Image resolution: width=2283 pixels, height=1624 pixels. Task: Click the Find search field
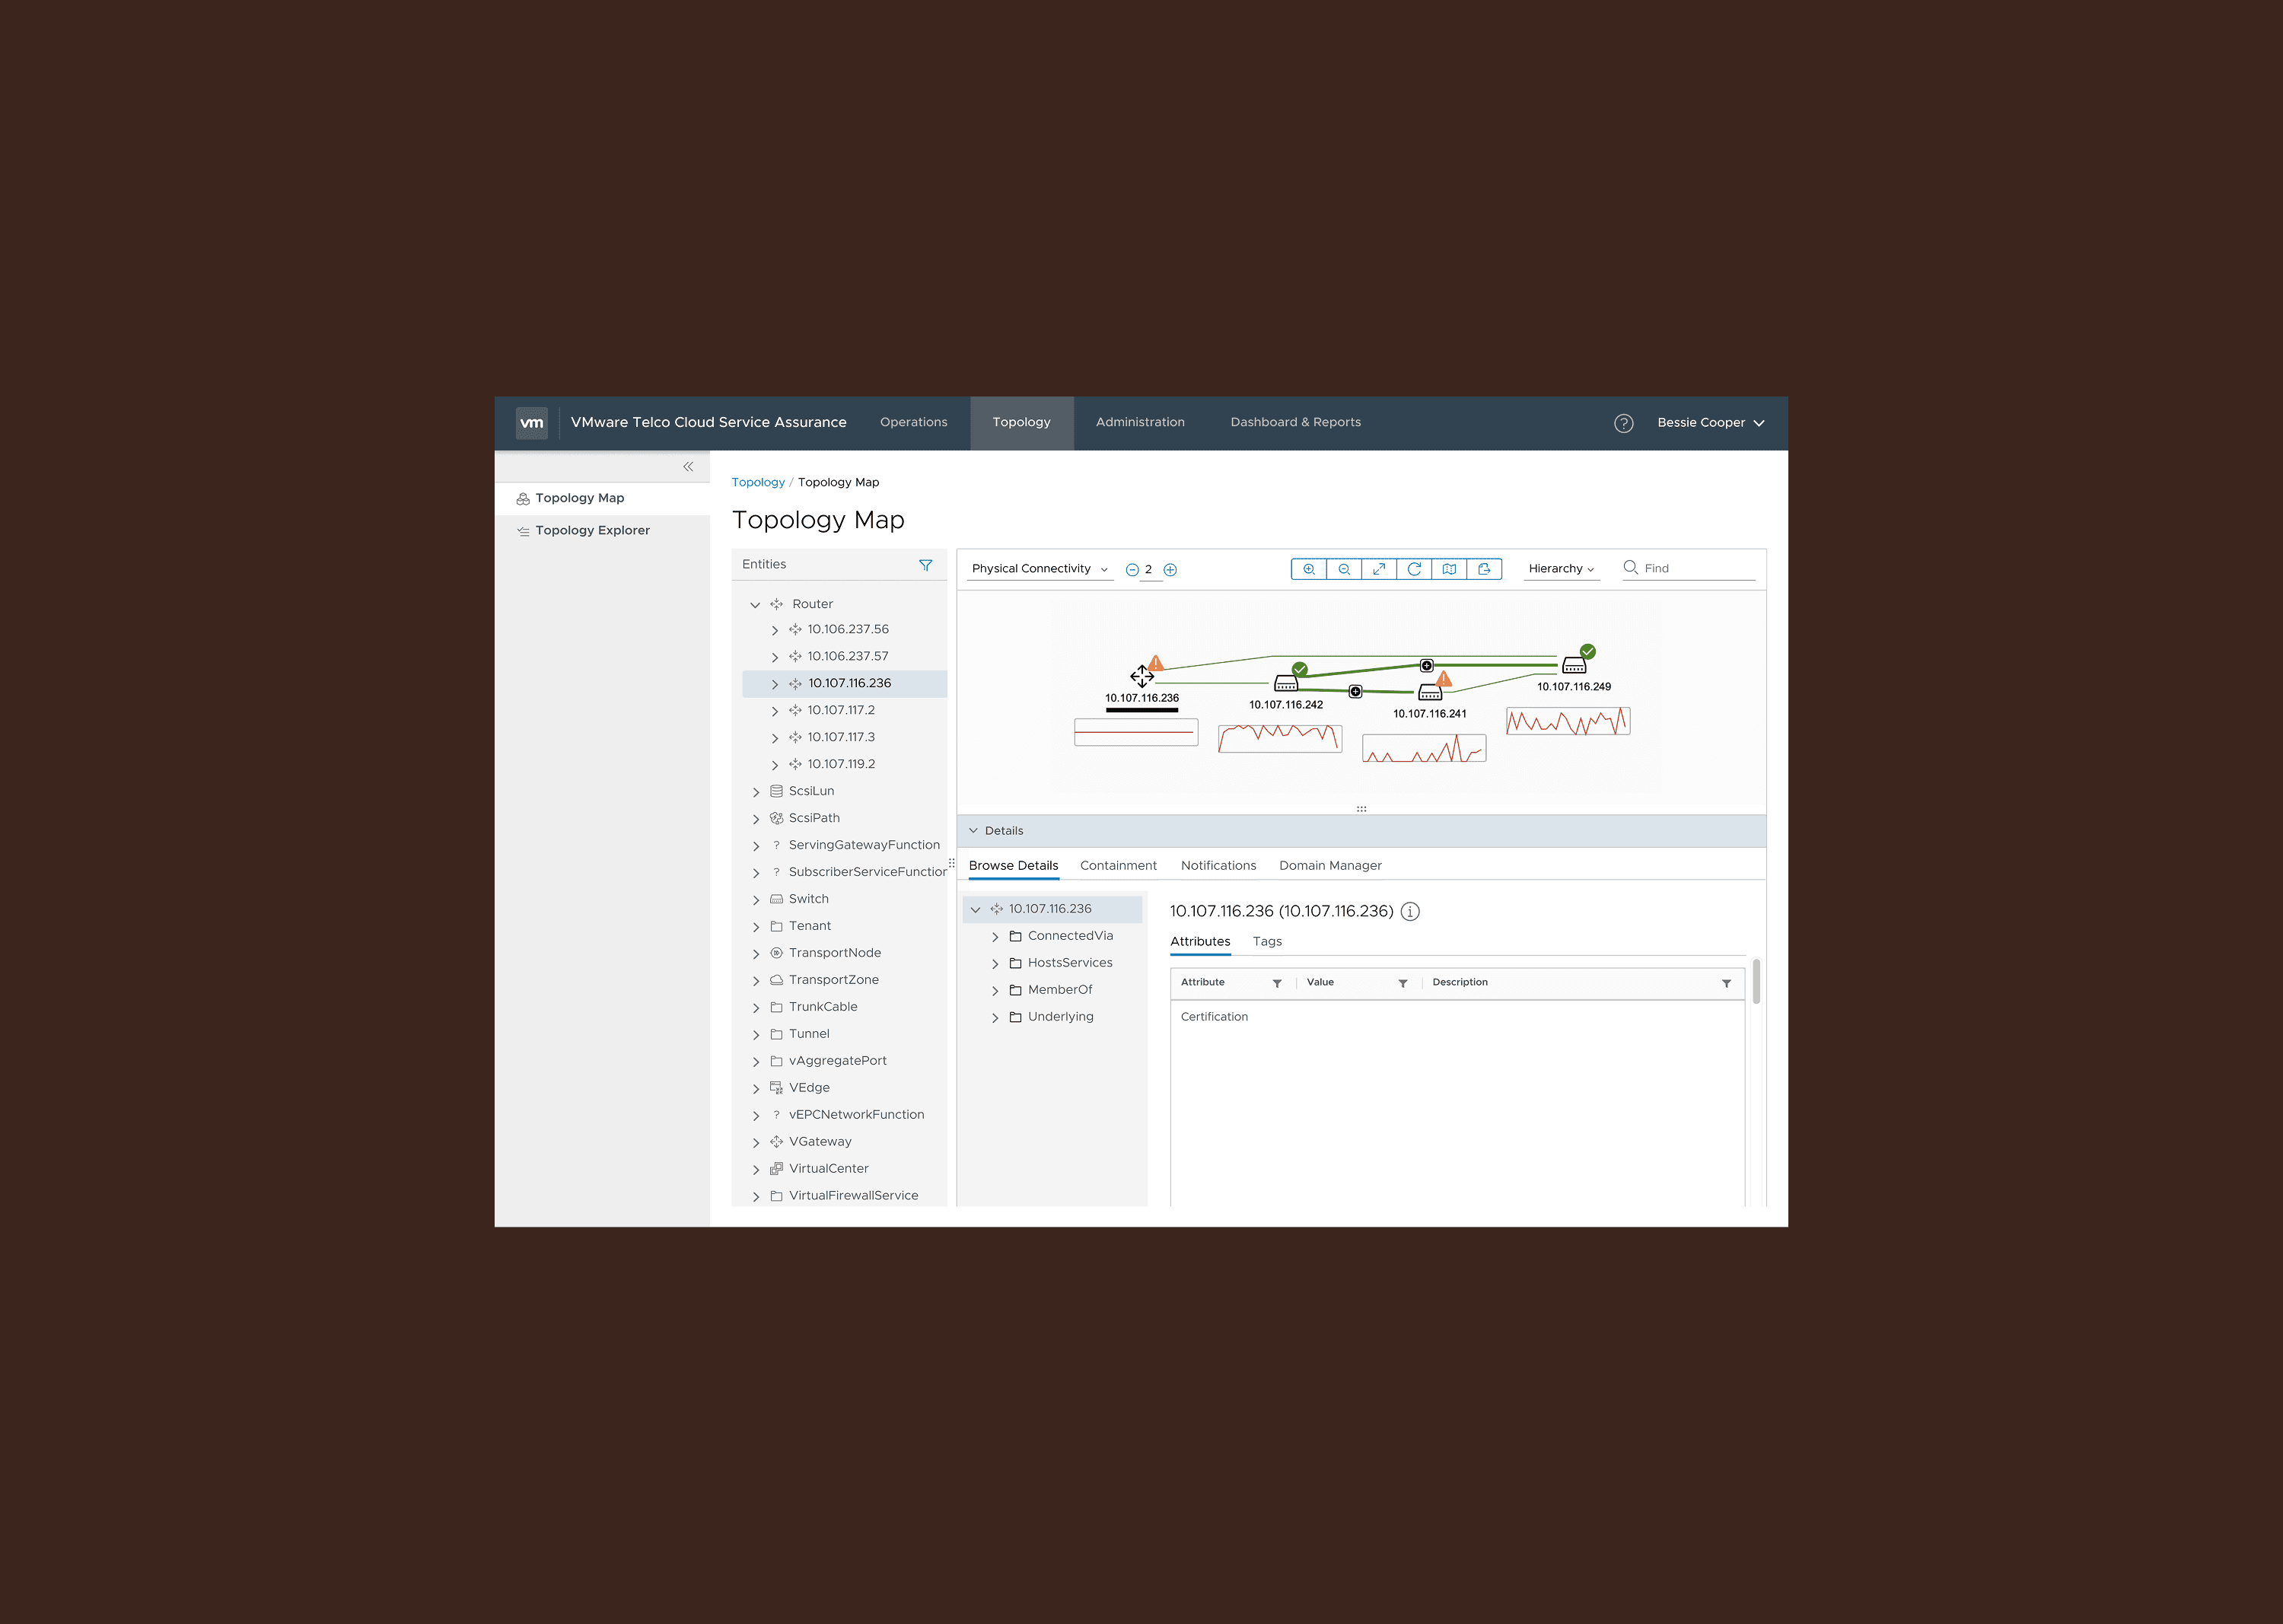click(1697, 568)
